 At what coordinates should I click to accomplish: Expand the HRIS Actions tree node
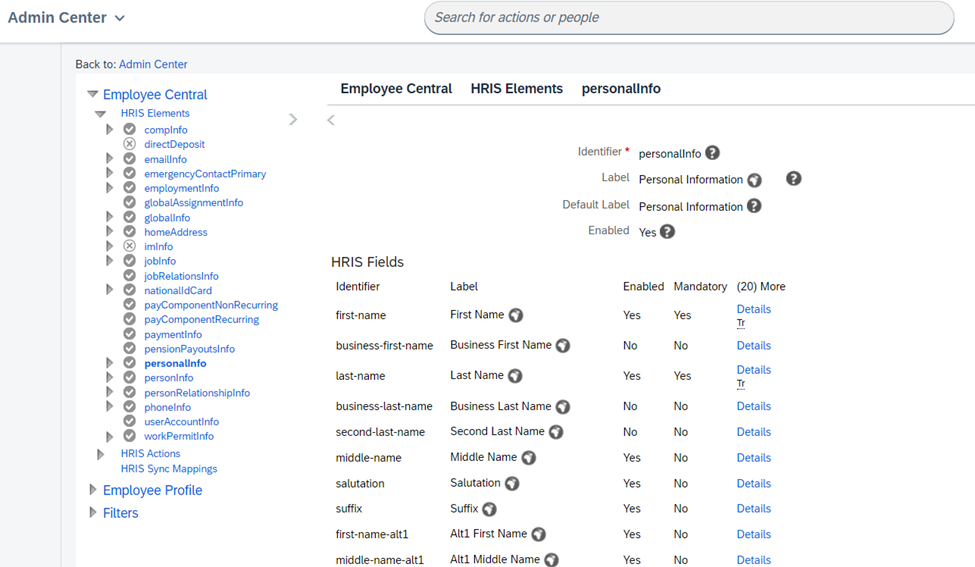pyautogui.click(x=100, y=454)
